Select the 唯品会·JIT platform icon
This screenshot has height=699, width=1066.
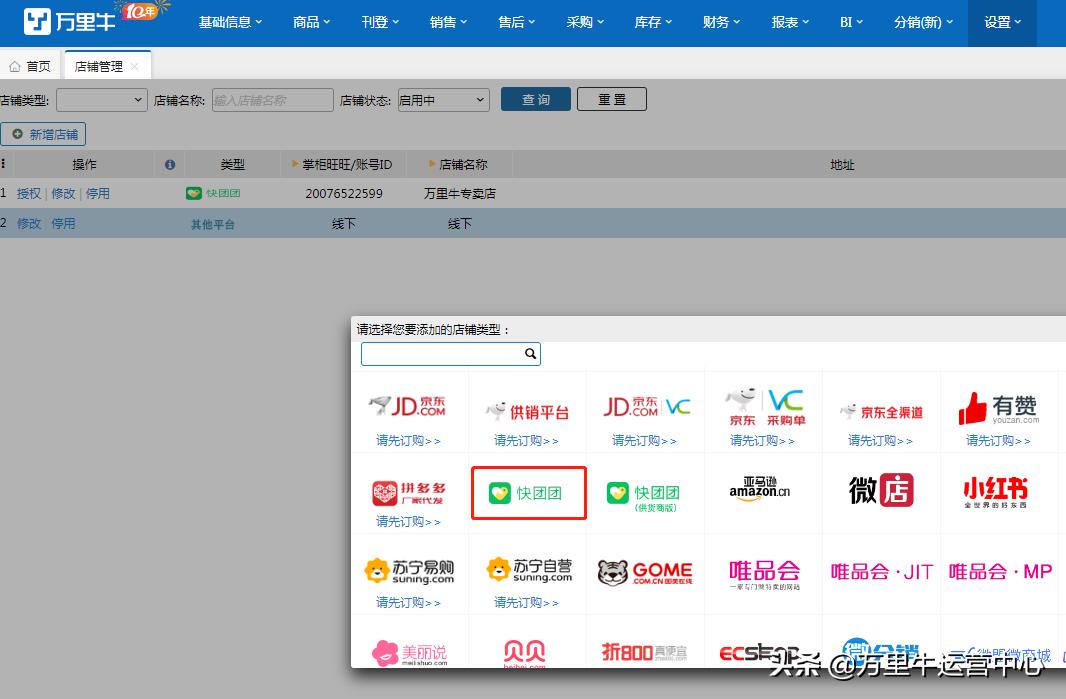tap(880, 572)
